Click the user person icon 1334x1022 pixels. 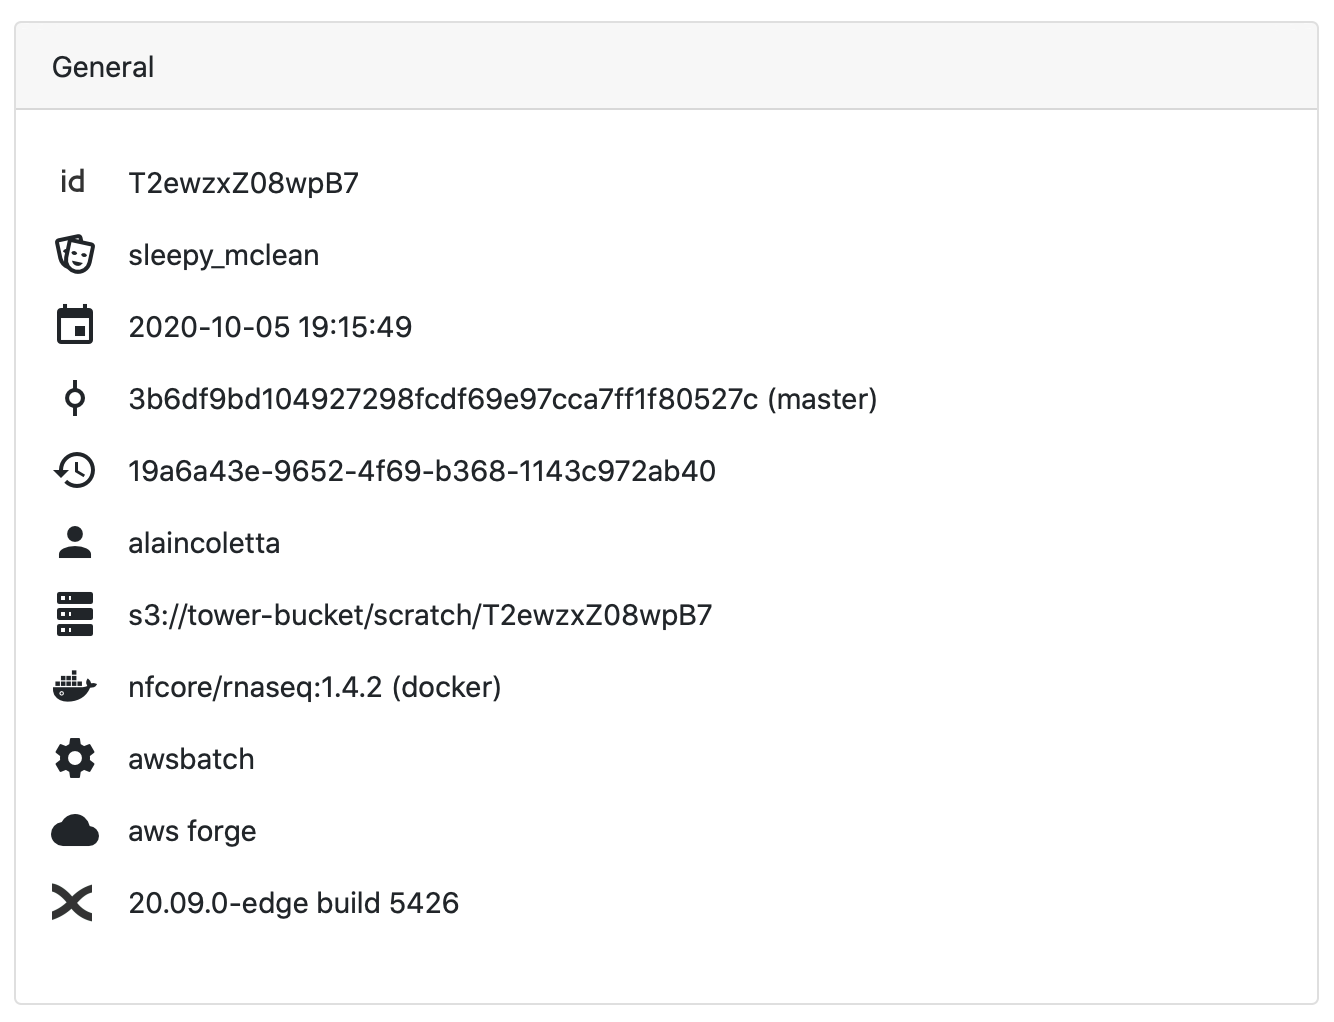point(74,542)
